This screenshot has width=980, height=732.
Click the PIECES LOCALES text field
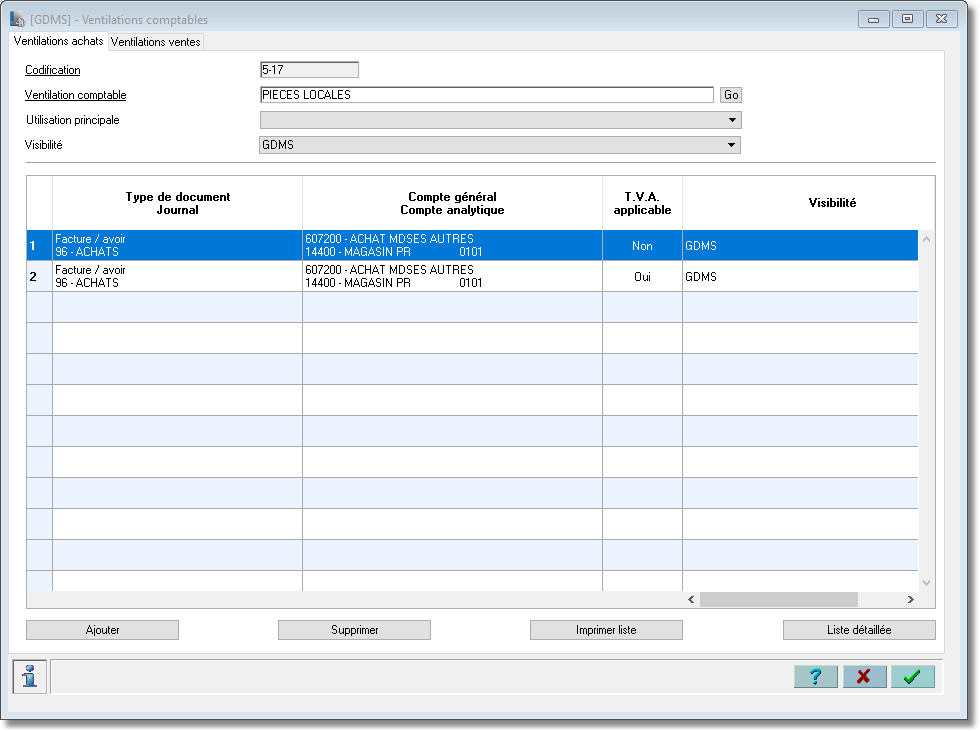coord(487,95)
